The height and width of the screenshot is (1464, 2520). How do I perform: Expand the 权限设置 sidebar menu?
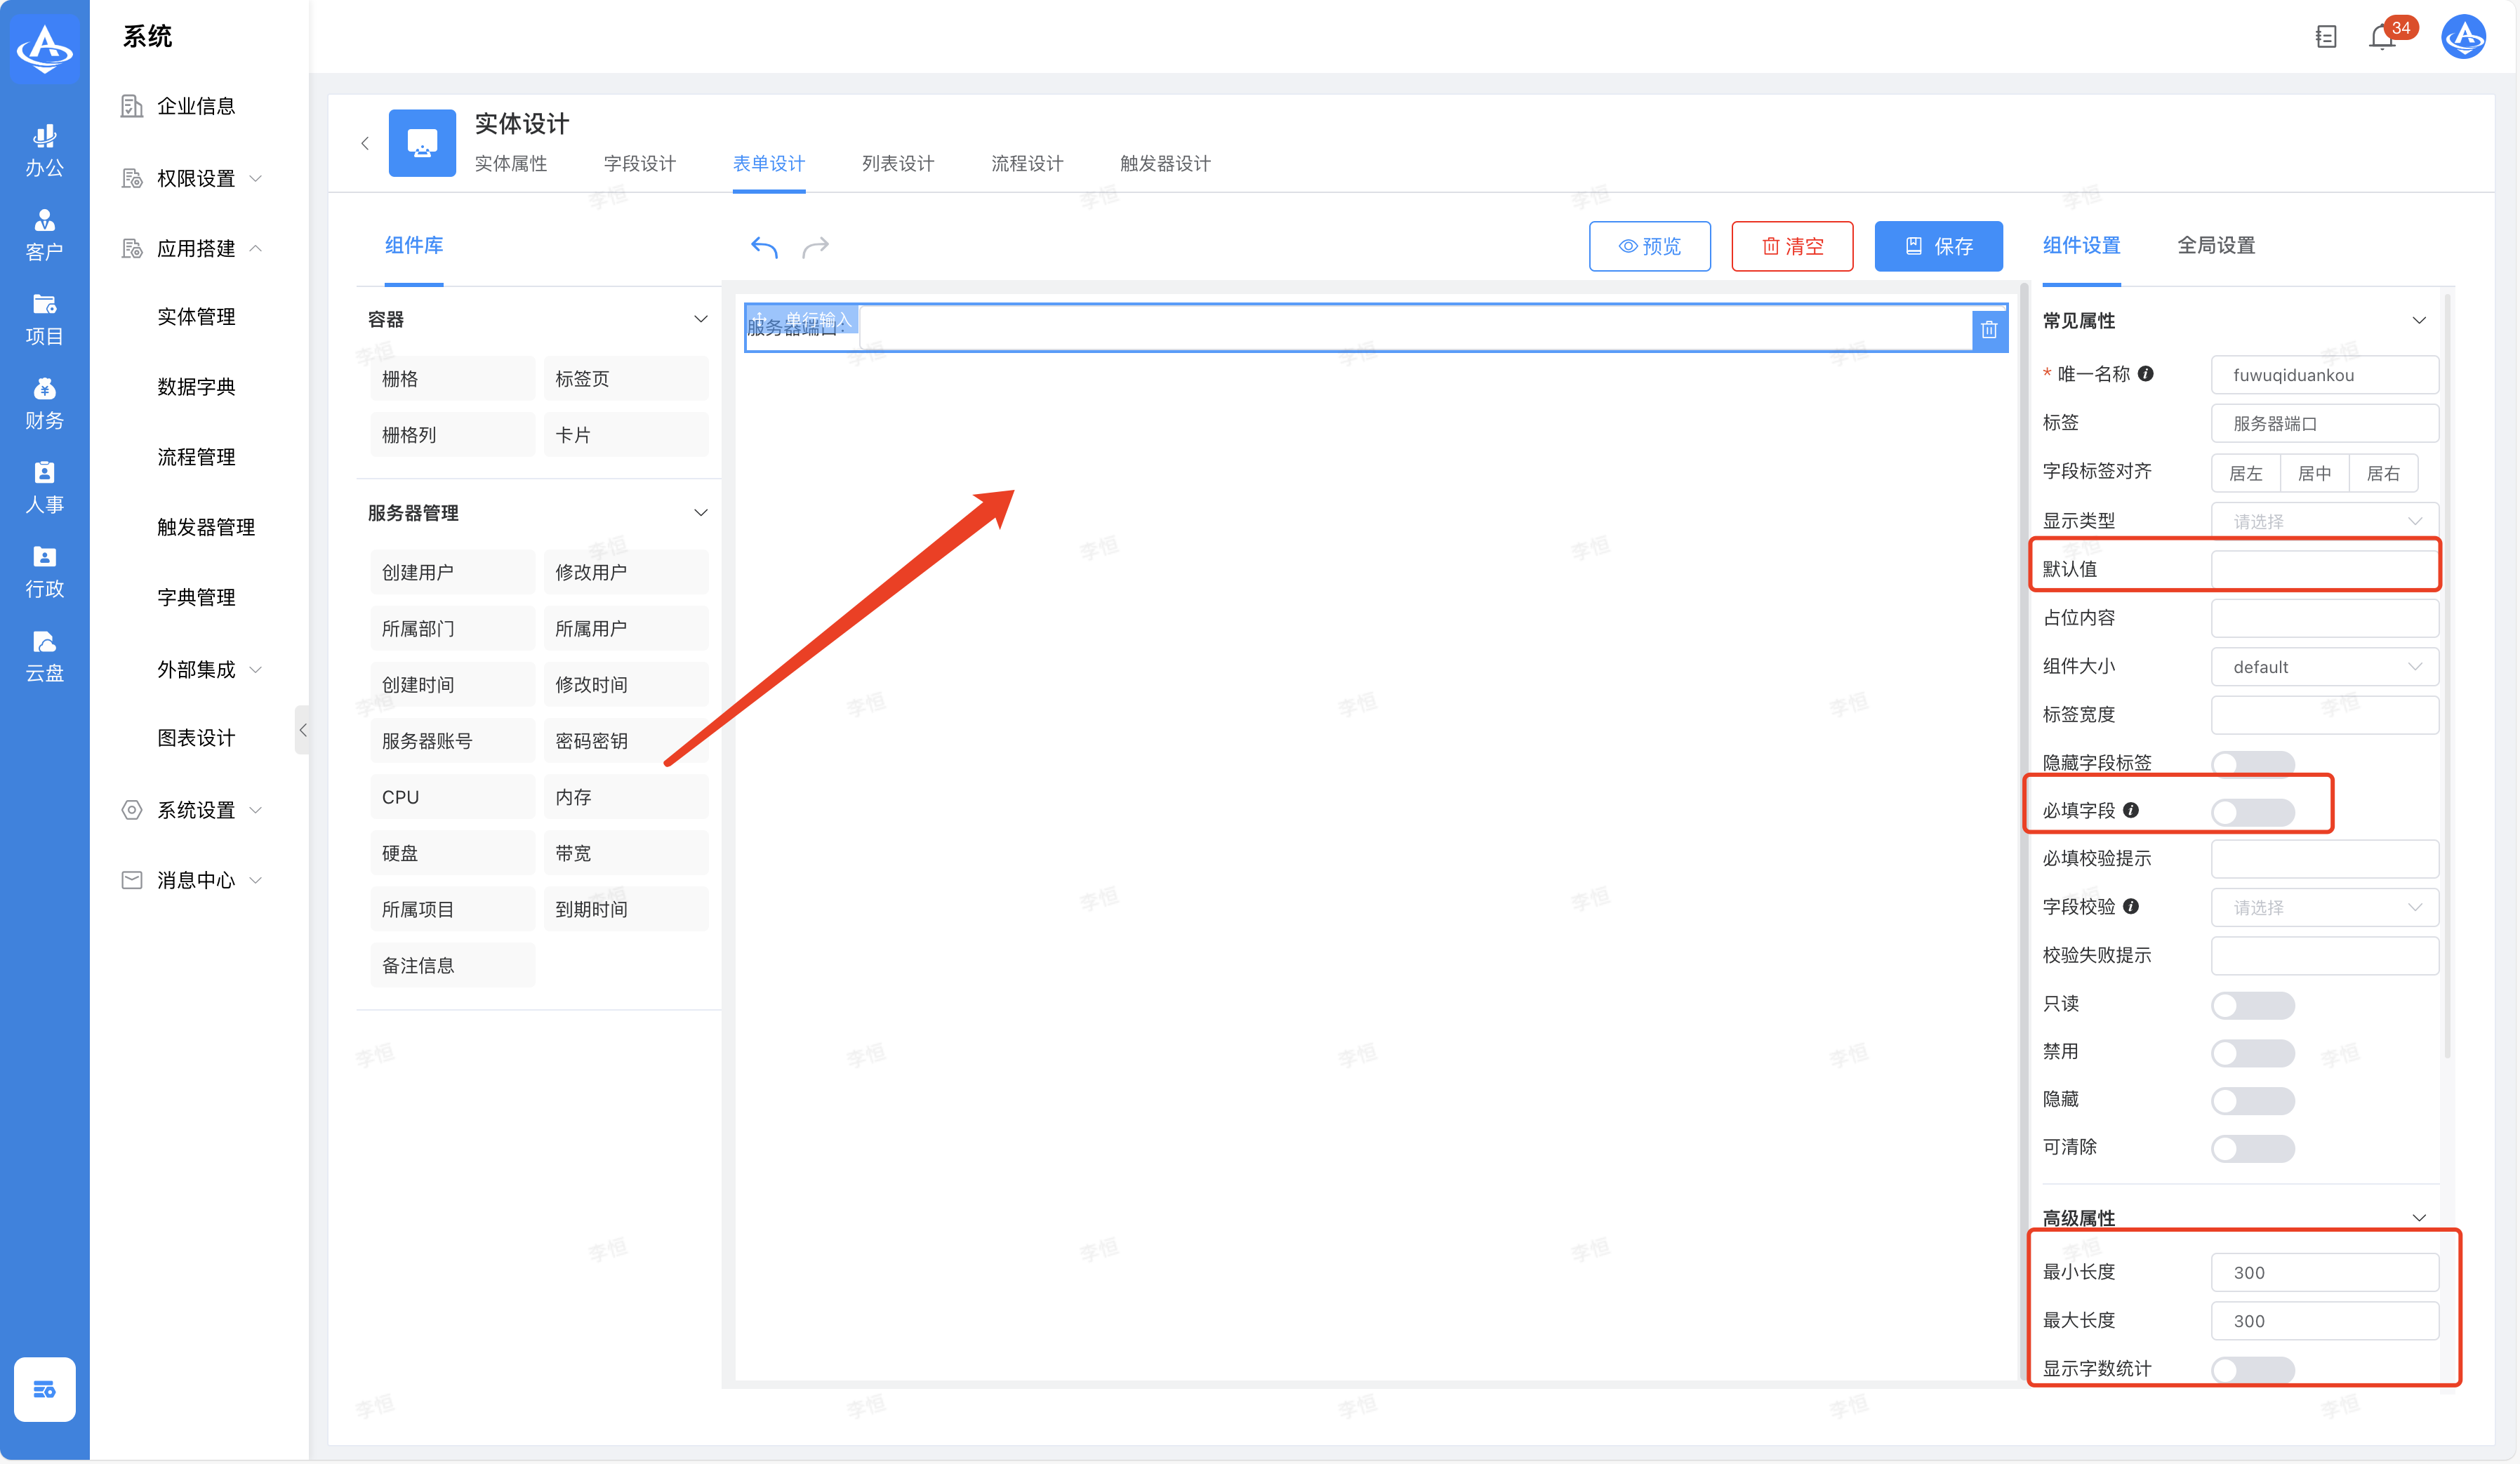195,178
